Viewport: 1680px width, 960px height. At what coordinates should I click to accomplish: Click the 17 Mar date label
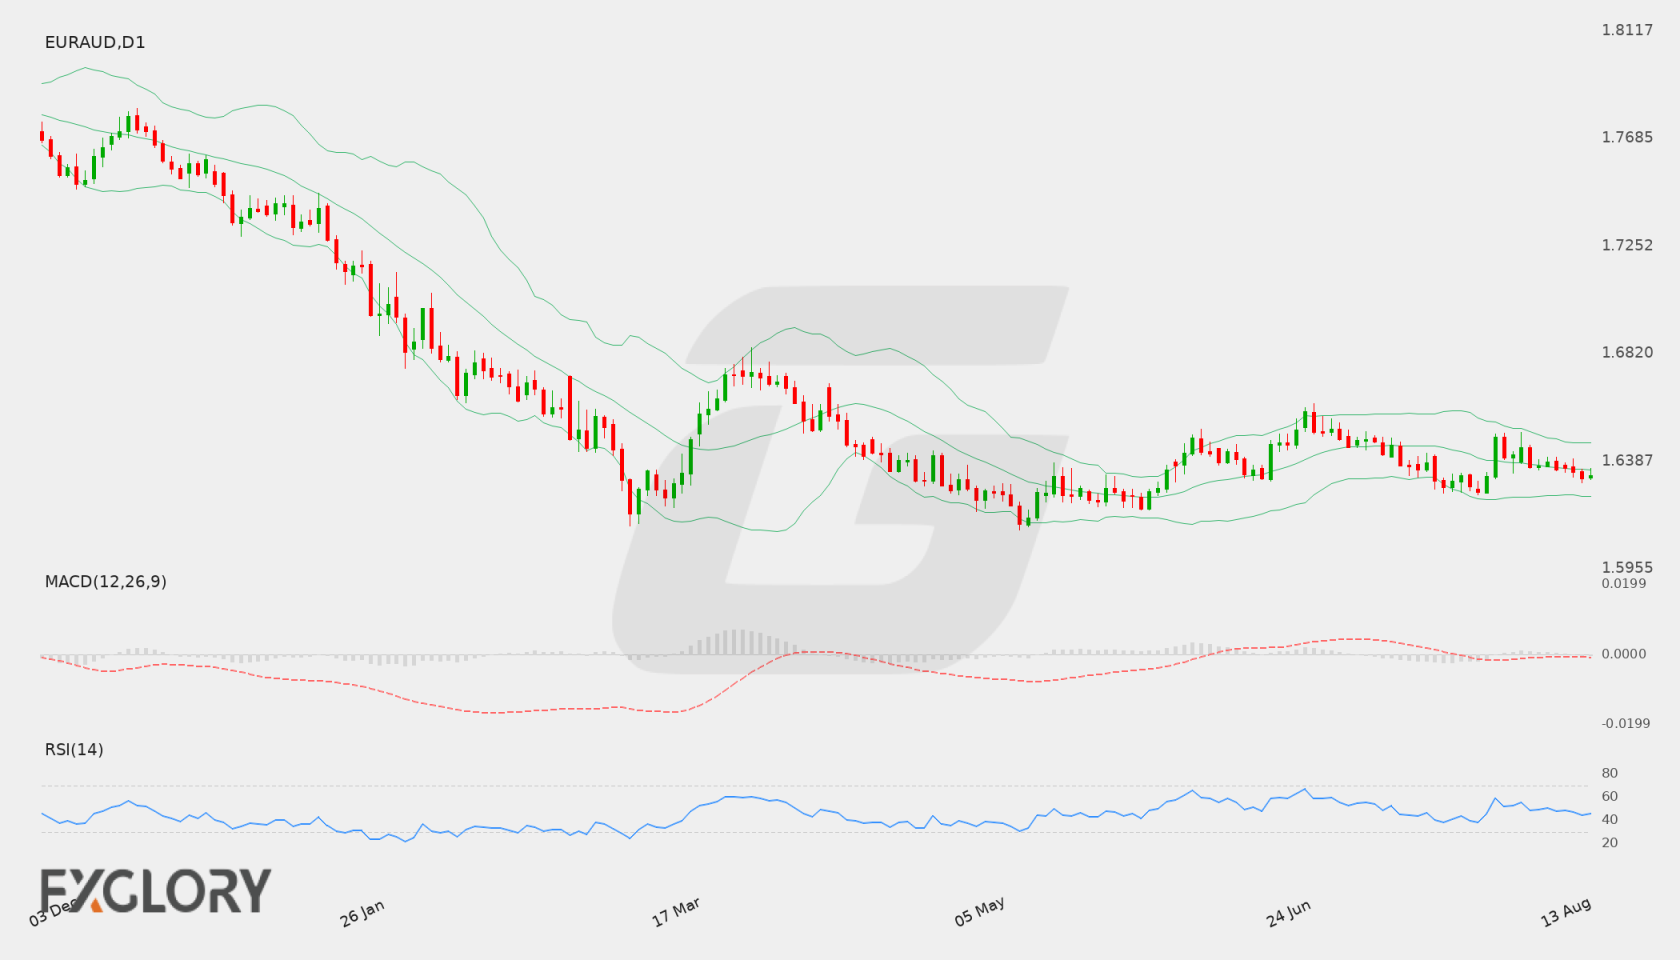pyautogui.click(x=676, y=912)
